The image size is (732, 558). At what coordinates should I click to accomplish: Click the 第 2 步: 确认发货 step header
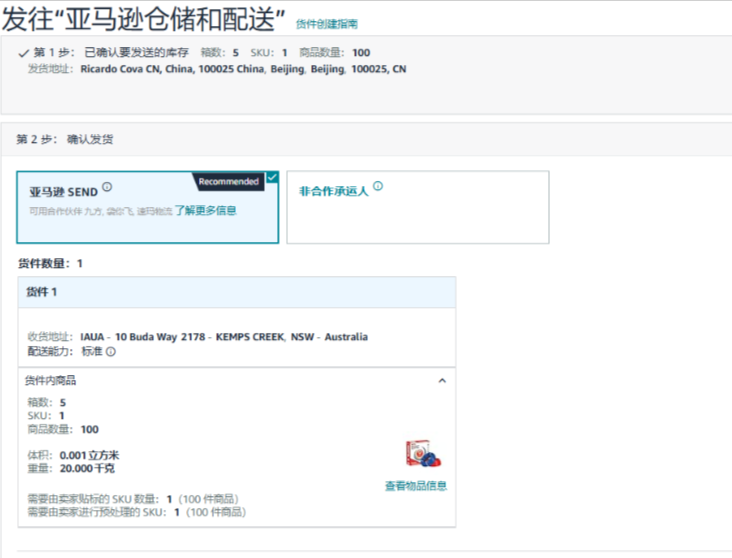64,139
